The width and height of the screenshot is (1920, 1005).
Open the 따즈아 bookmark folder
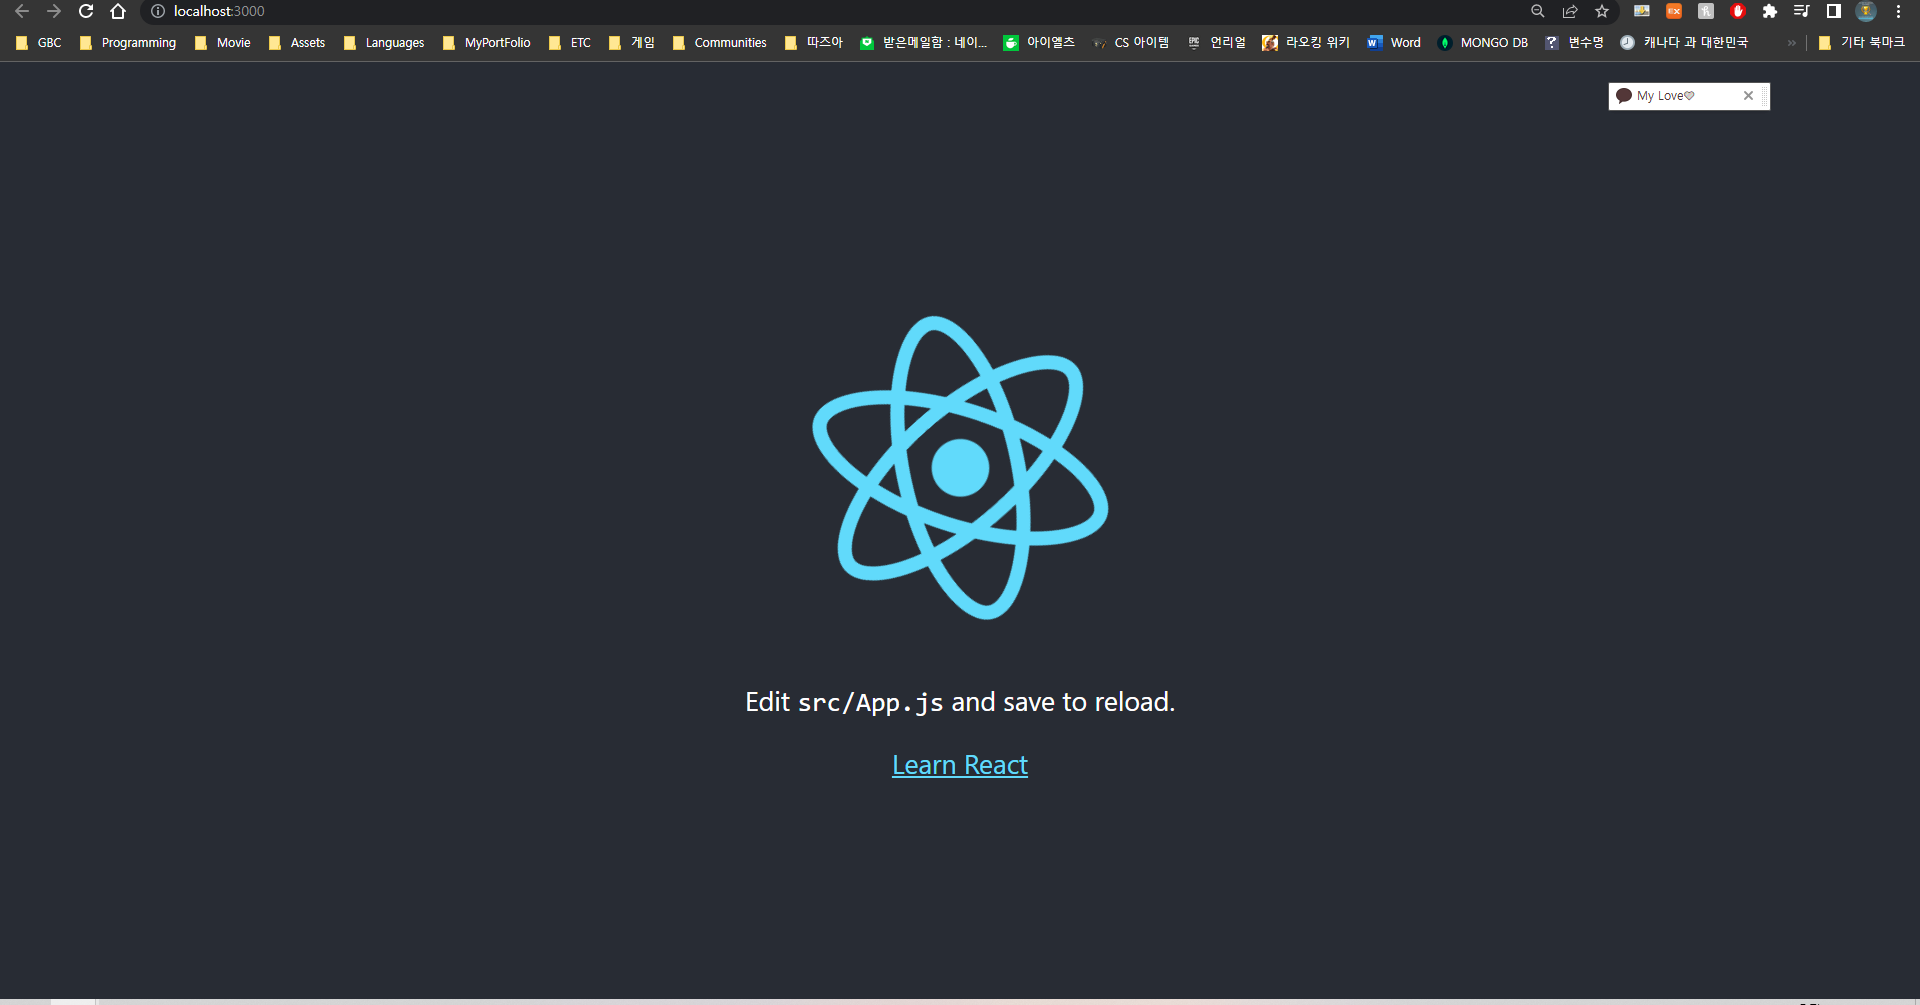(x=814, y=43)
